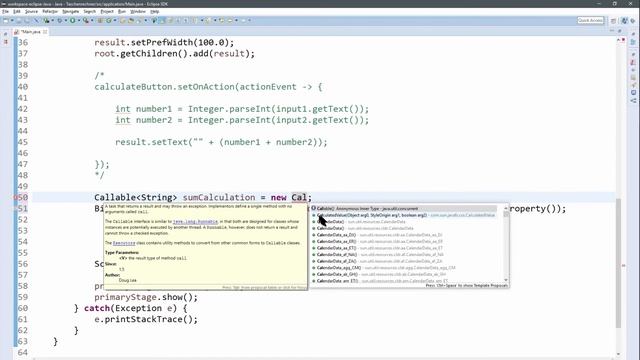Click the New Java Package icon
This screenshot has width=640, height=360.
[100, 20]
